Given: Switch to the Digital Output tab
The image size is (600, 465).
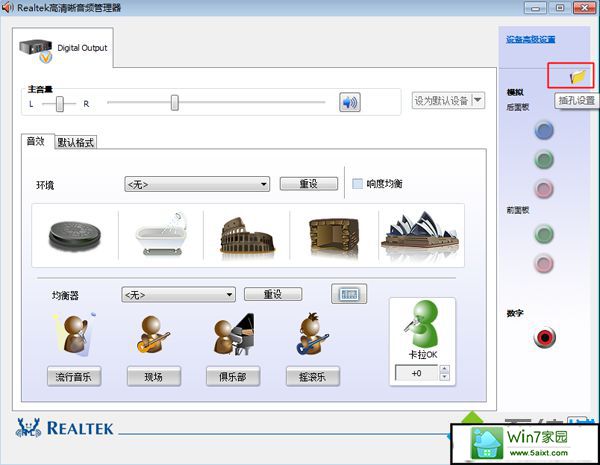Looking at the screenshot, I should pyautogui.click(x=63, y=48).
